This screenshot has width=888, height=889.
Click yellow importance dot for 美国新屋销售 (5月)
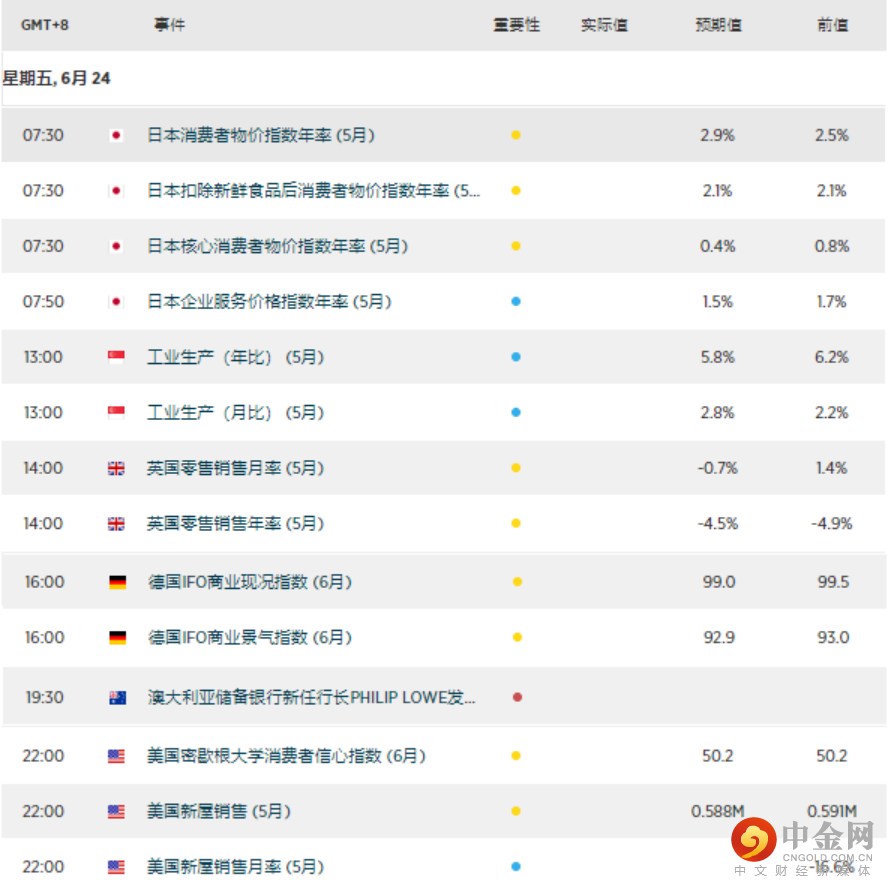(x=516, y=811)
